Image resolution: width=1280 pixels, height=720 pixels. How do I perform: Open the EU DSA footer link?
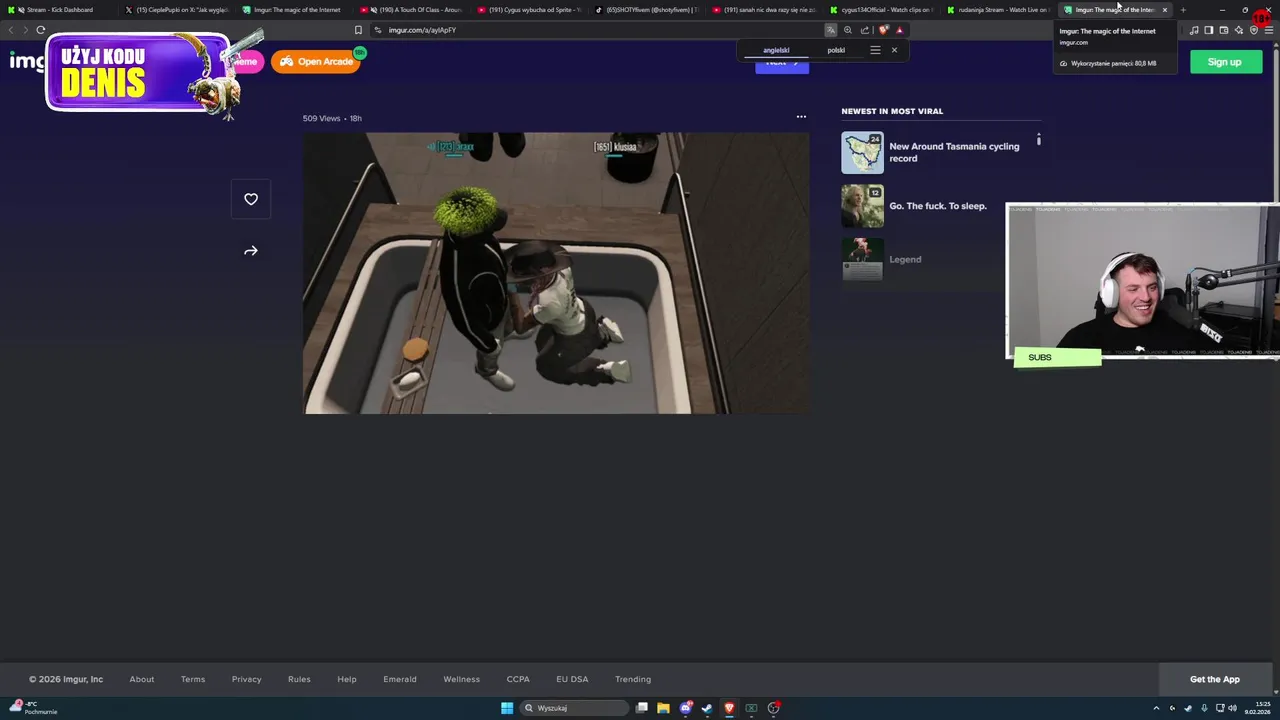click(x=572, y=679)
